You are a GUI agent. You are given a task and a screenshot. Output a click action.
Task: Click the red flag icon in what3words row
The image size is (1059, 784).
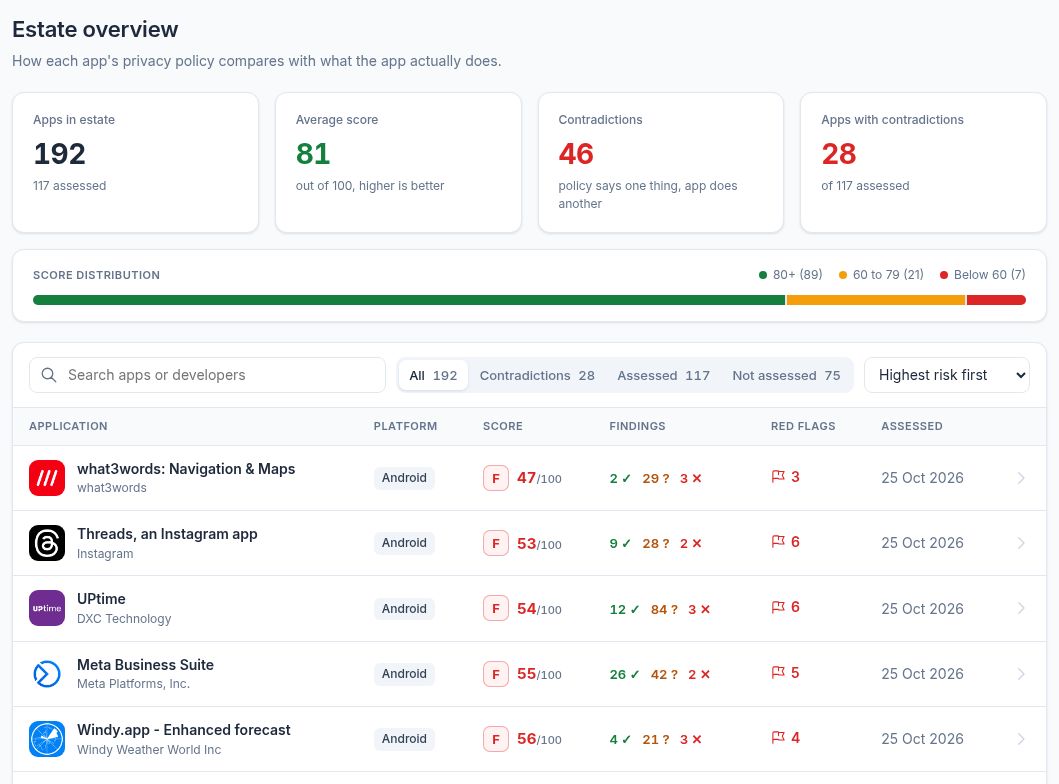coord(778,477)
